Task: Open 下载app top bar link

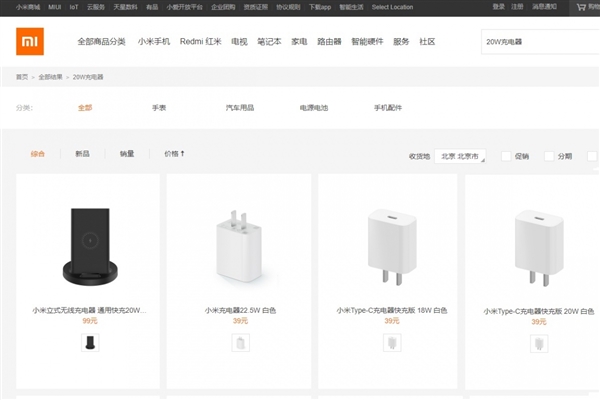Action: (x=320, y=7)
